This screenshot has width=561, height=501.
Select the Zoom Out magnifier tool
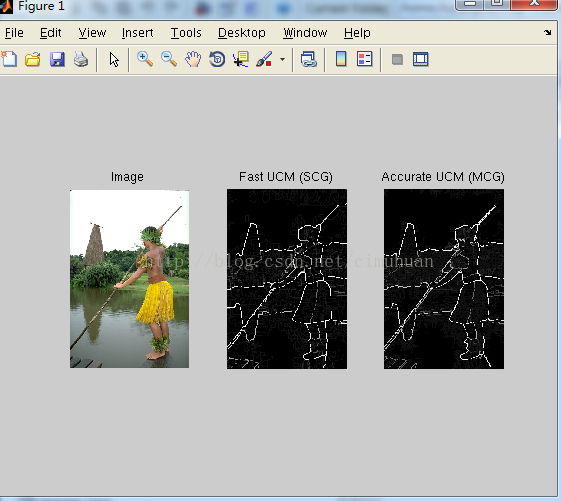(169, 59)
